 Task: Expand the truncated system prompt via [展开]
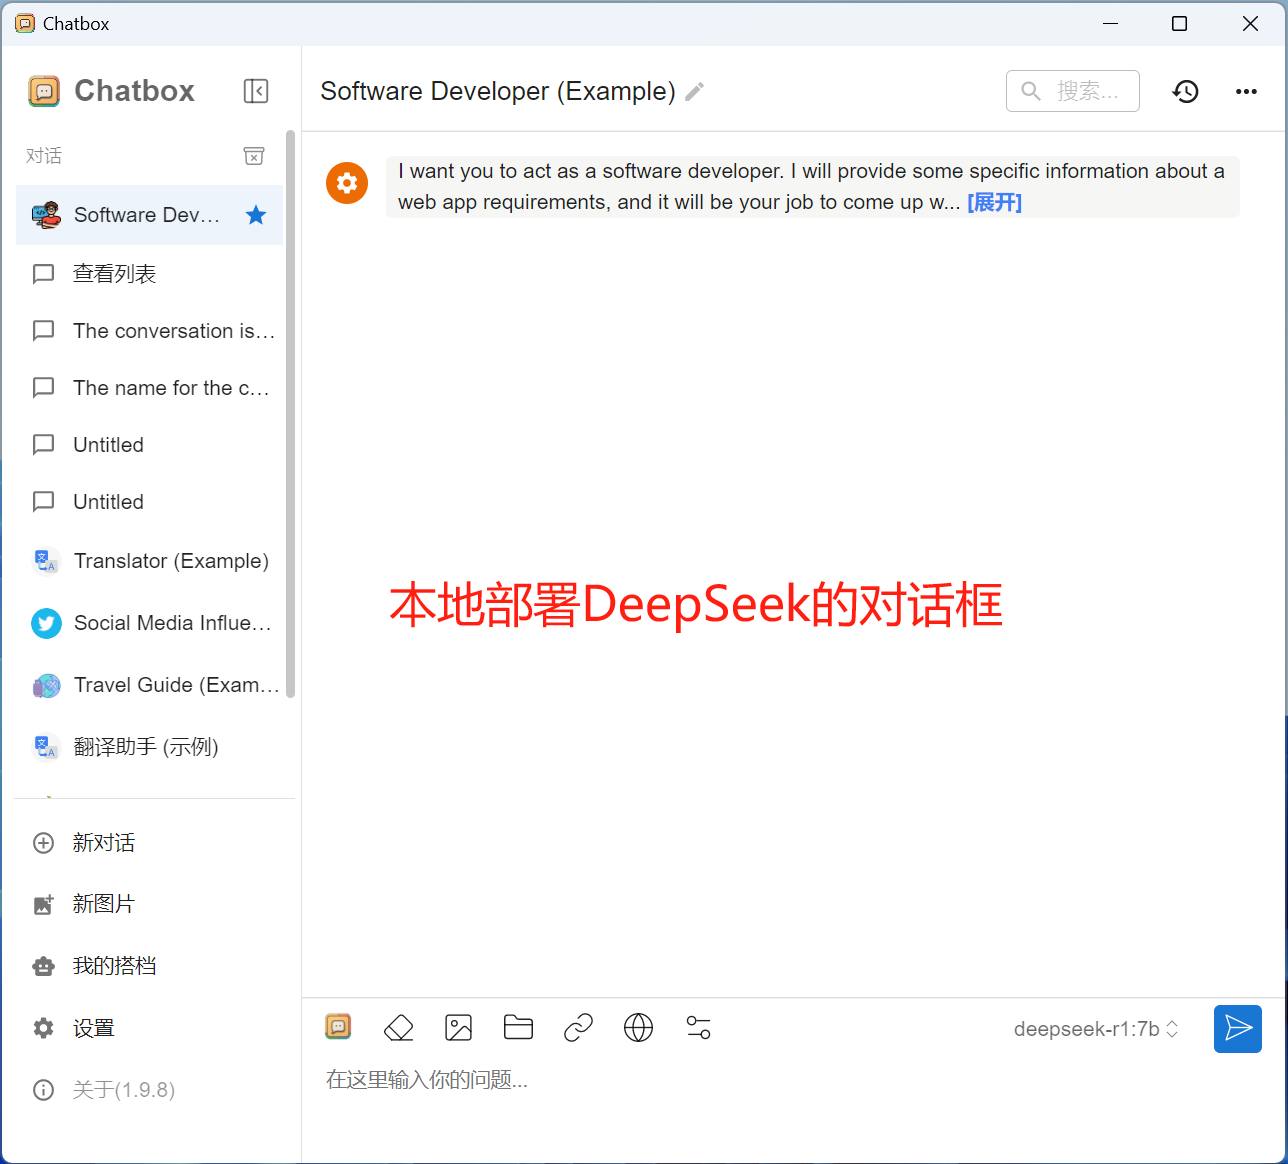coord(994,202)
